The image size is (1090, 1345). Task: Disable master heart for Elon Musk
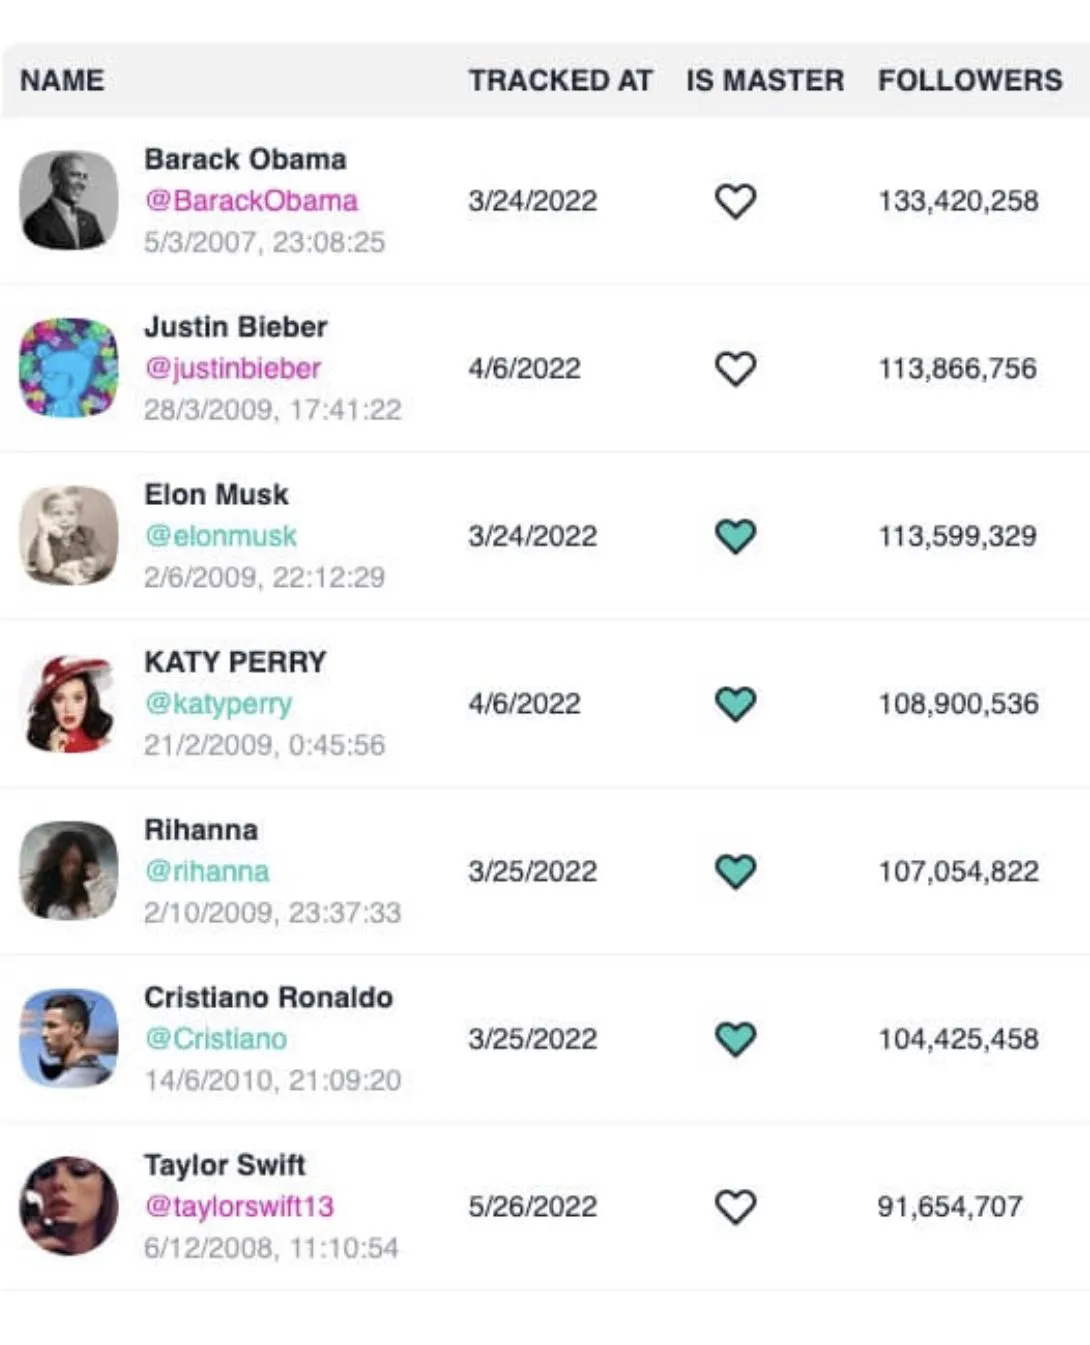pos(735,536)
